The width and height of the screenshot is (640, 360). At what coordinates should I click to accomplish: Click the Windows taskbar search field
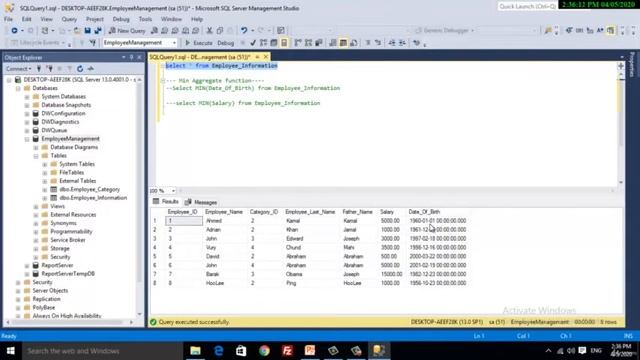[x=102, y=351]
